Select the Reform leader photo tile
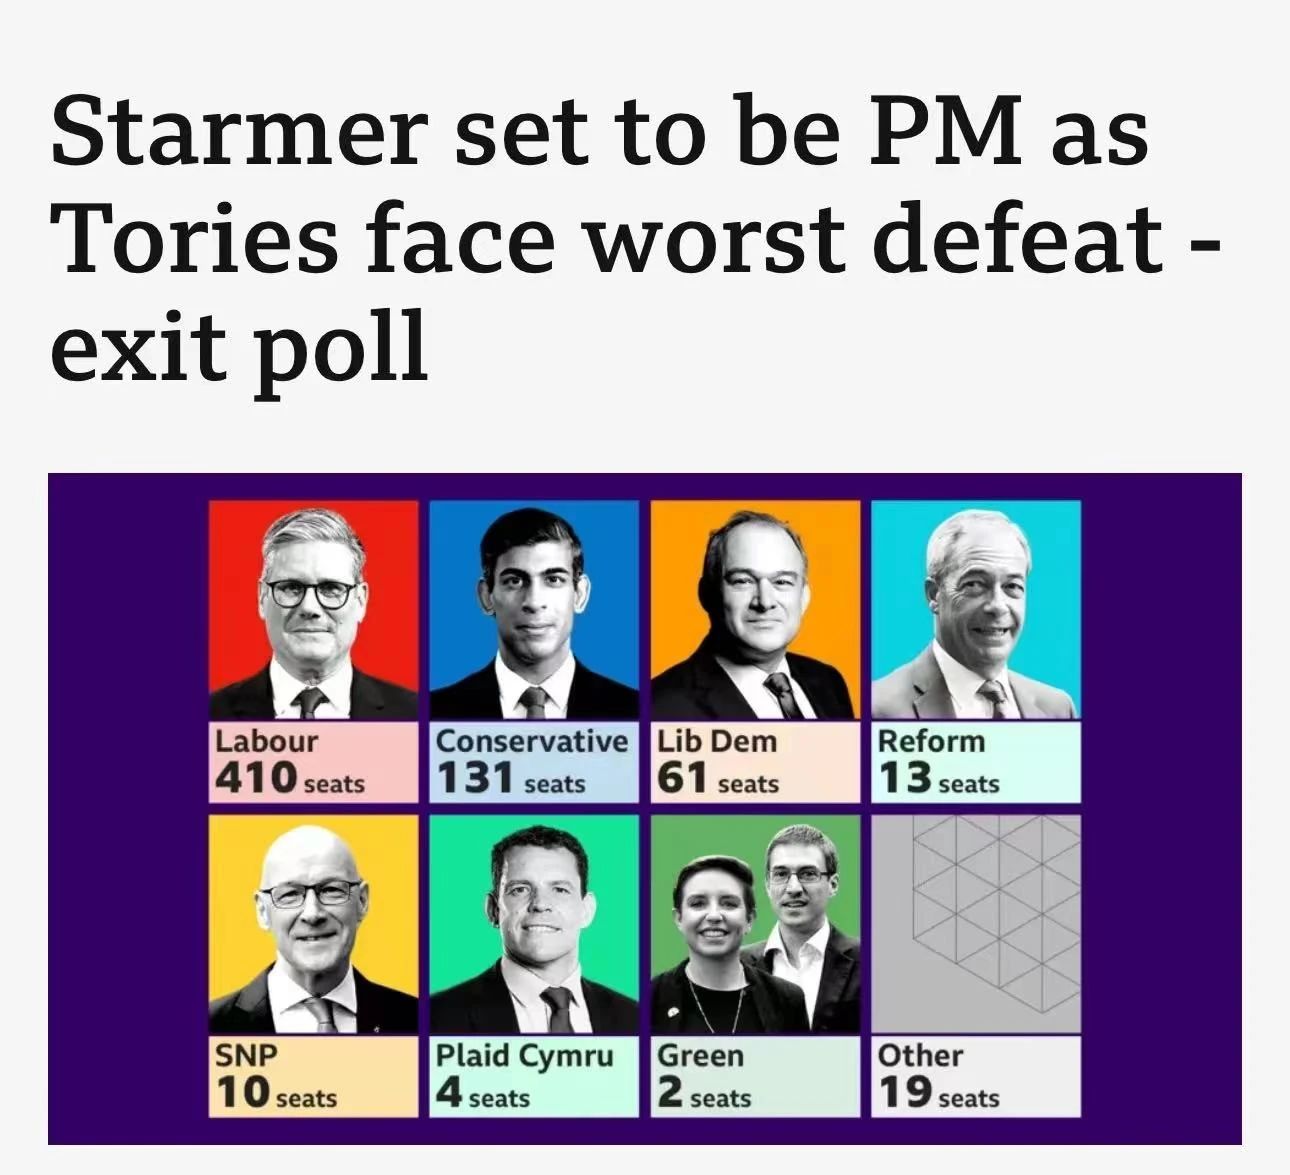This screenshot has width=1290, height=1175. [x=976, y=610]
